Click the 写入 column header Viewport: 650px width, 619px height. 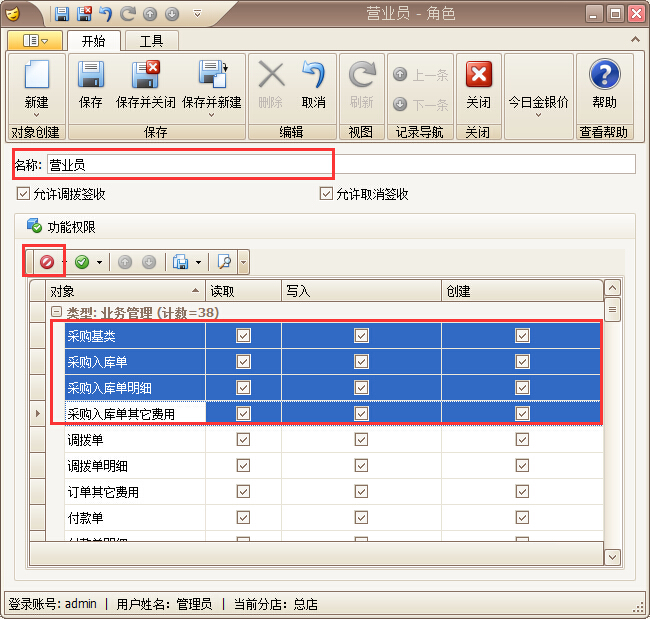pos(361,291)
